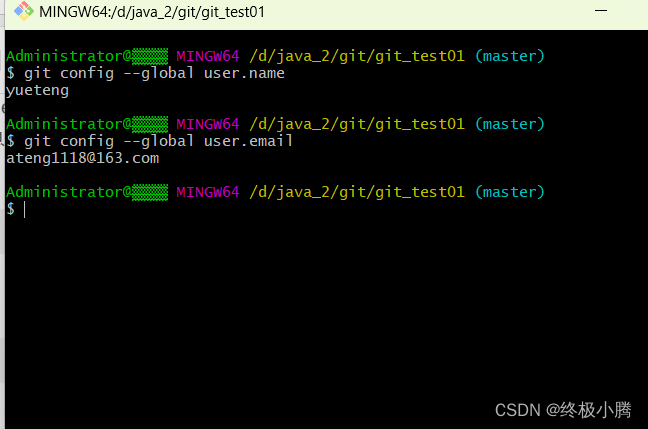Viewport: 648px width, 429px height.
Task: Click 'Administrator@' in the second prompt line
Action: (x=69, y=124)
